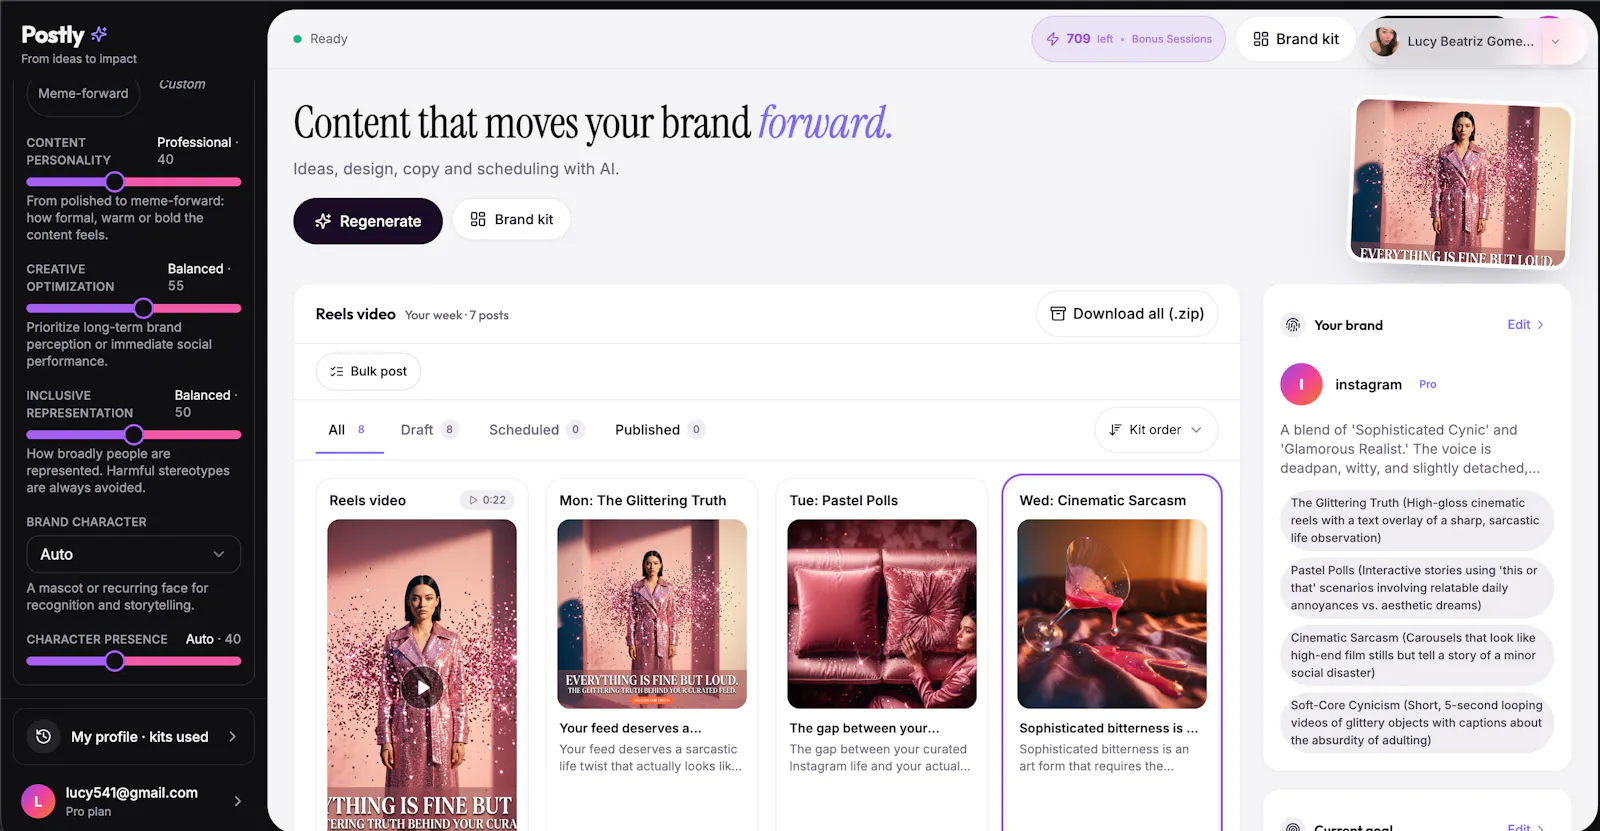
Task: Open Your brand Edit link
Action: tap(1525, 325)
